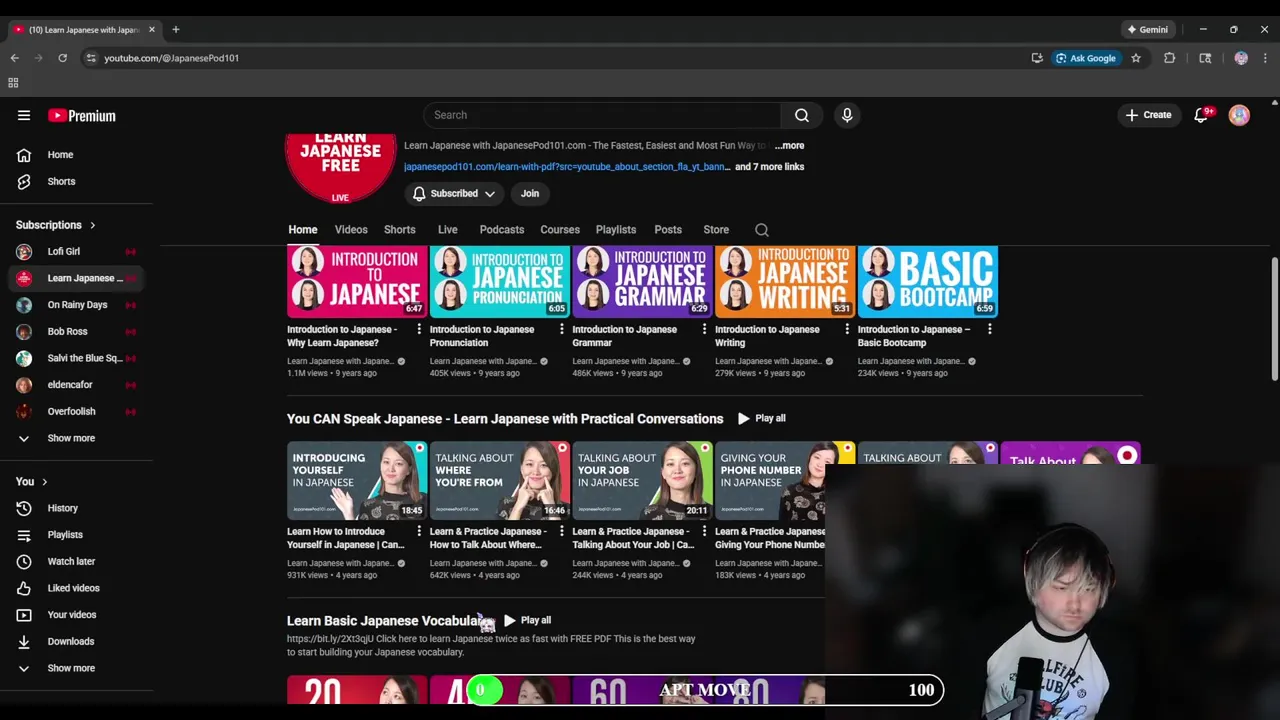This screenshot has height=720, width=1280.
Task: Open Overfoolish subscription channel
Action: (76, 411)
